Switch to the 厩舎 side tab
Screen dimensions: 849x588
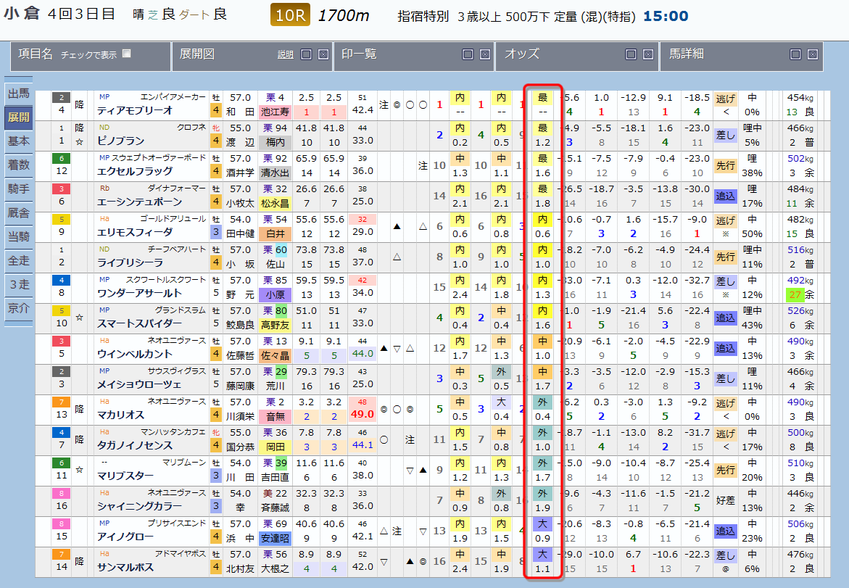(18, 213)
